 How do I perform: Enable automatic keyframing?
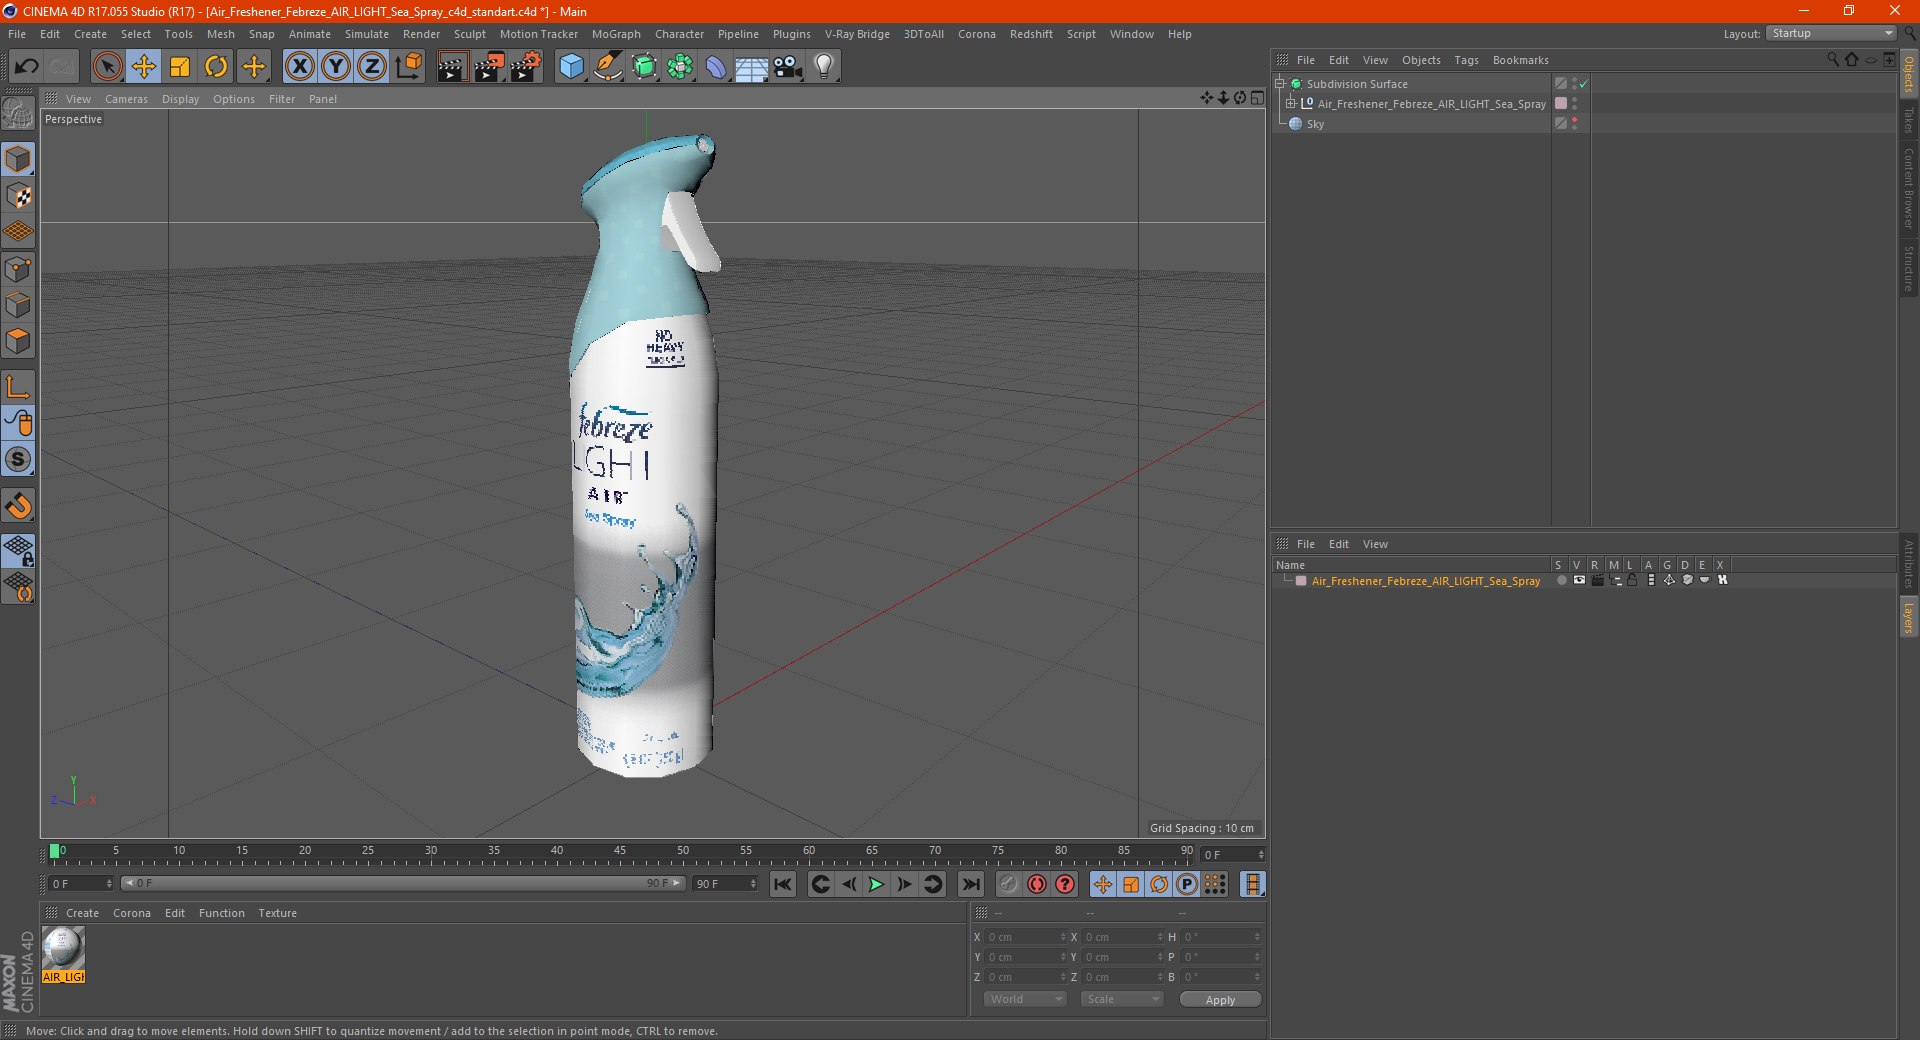(x=1037, y=884)
